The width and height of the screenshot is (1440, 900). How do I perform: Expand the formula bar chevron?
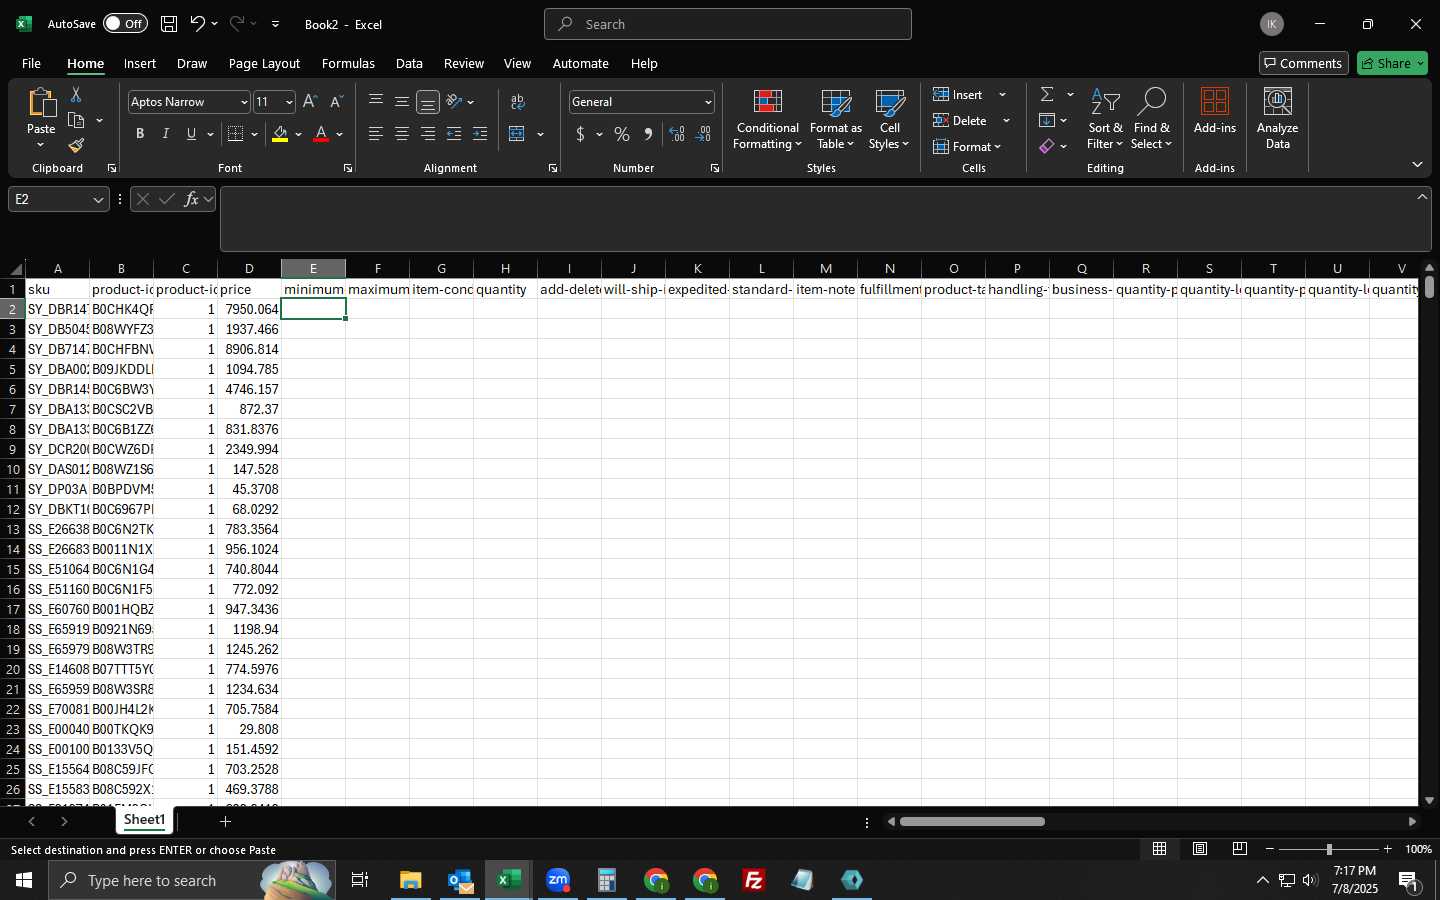(1422, 197)
